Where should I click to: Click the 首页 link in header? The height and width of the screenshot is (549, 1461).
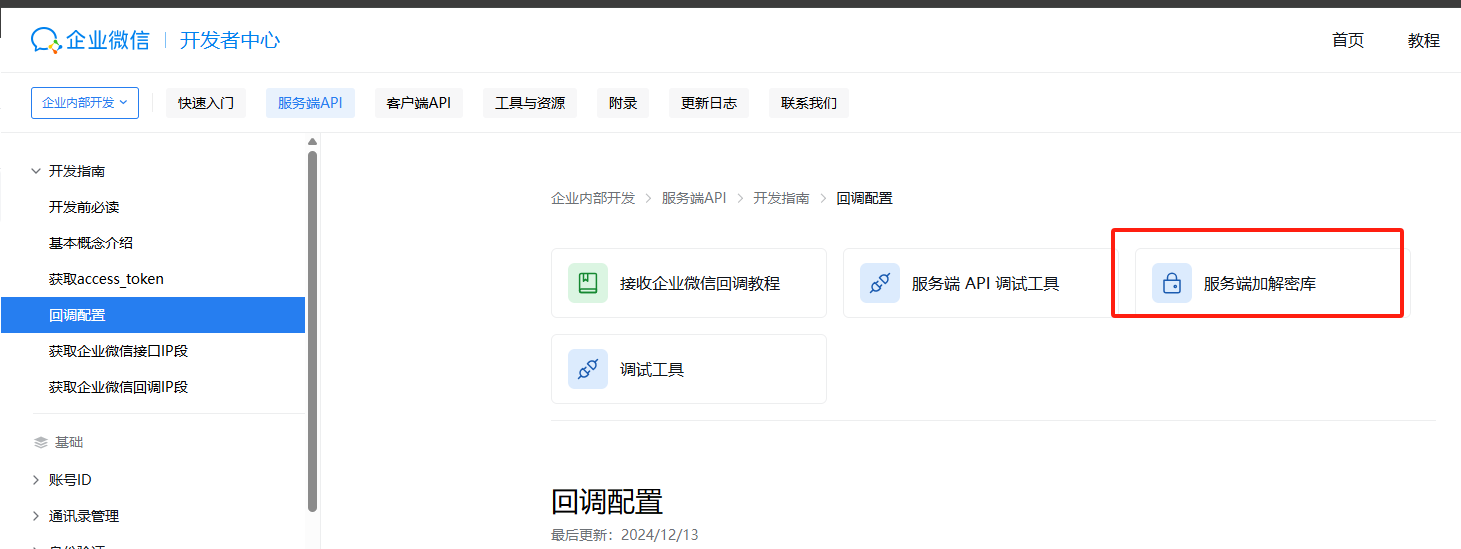(1347, 40)
